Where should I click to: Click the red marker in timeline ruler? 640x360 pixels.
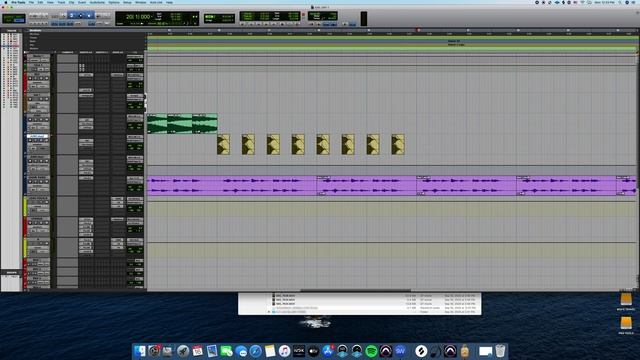tap(418, 30)
